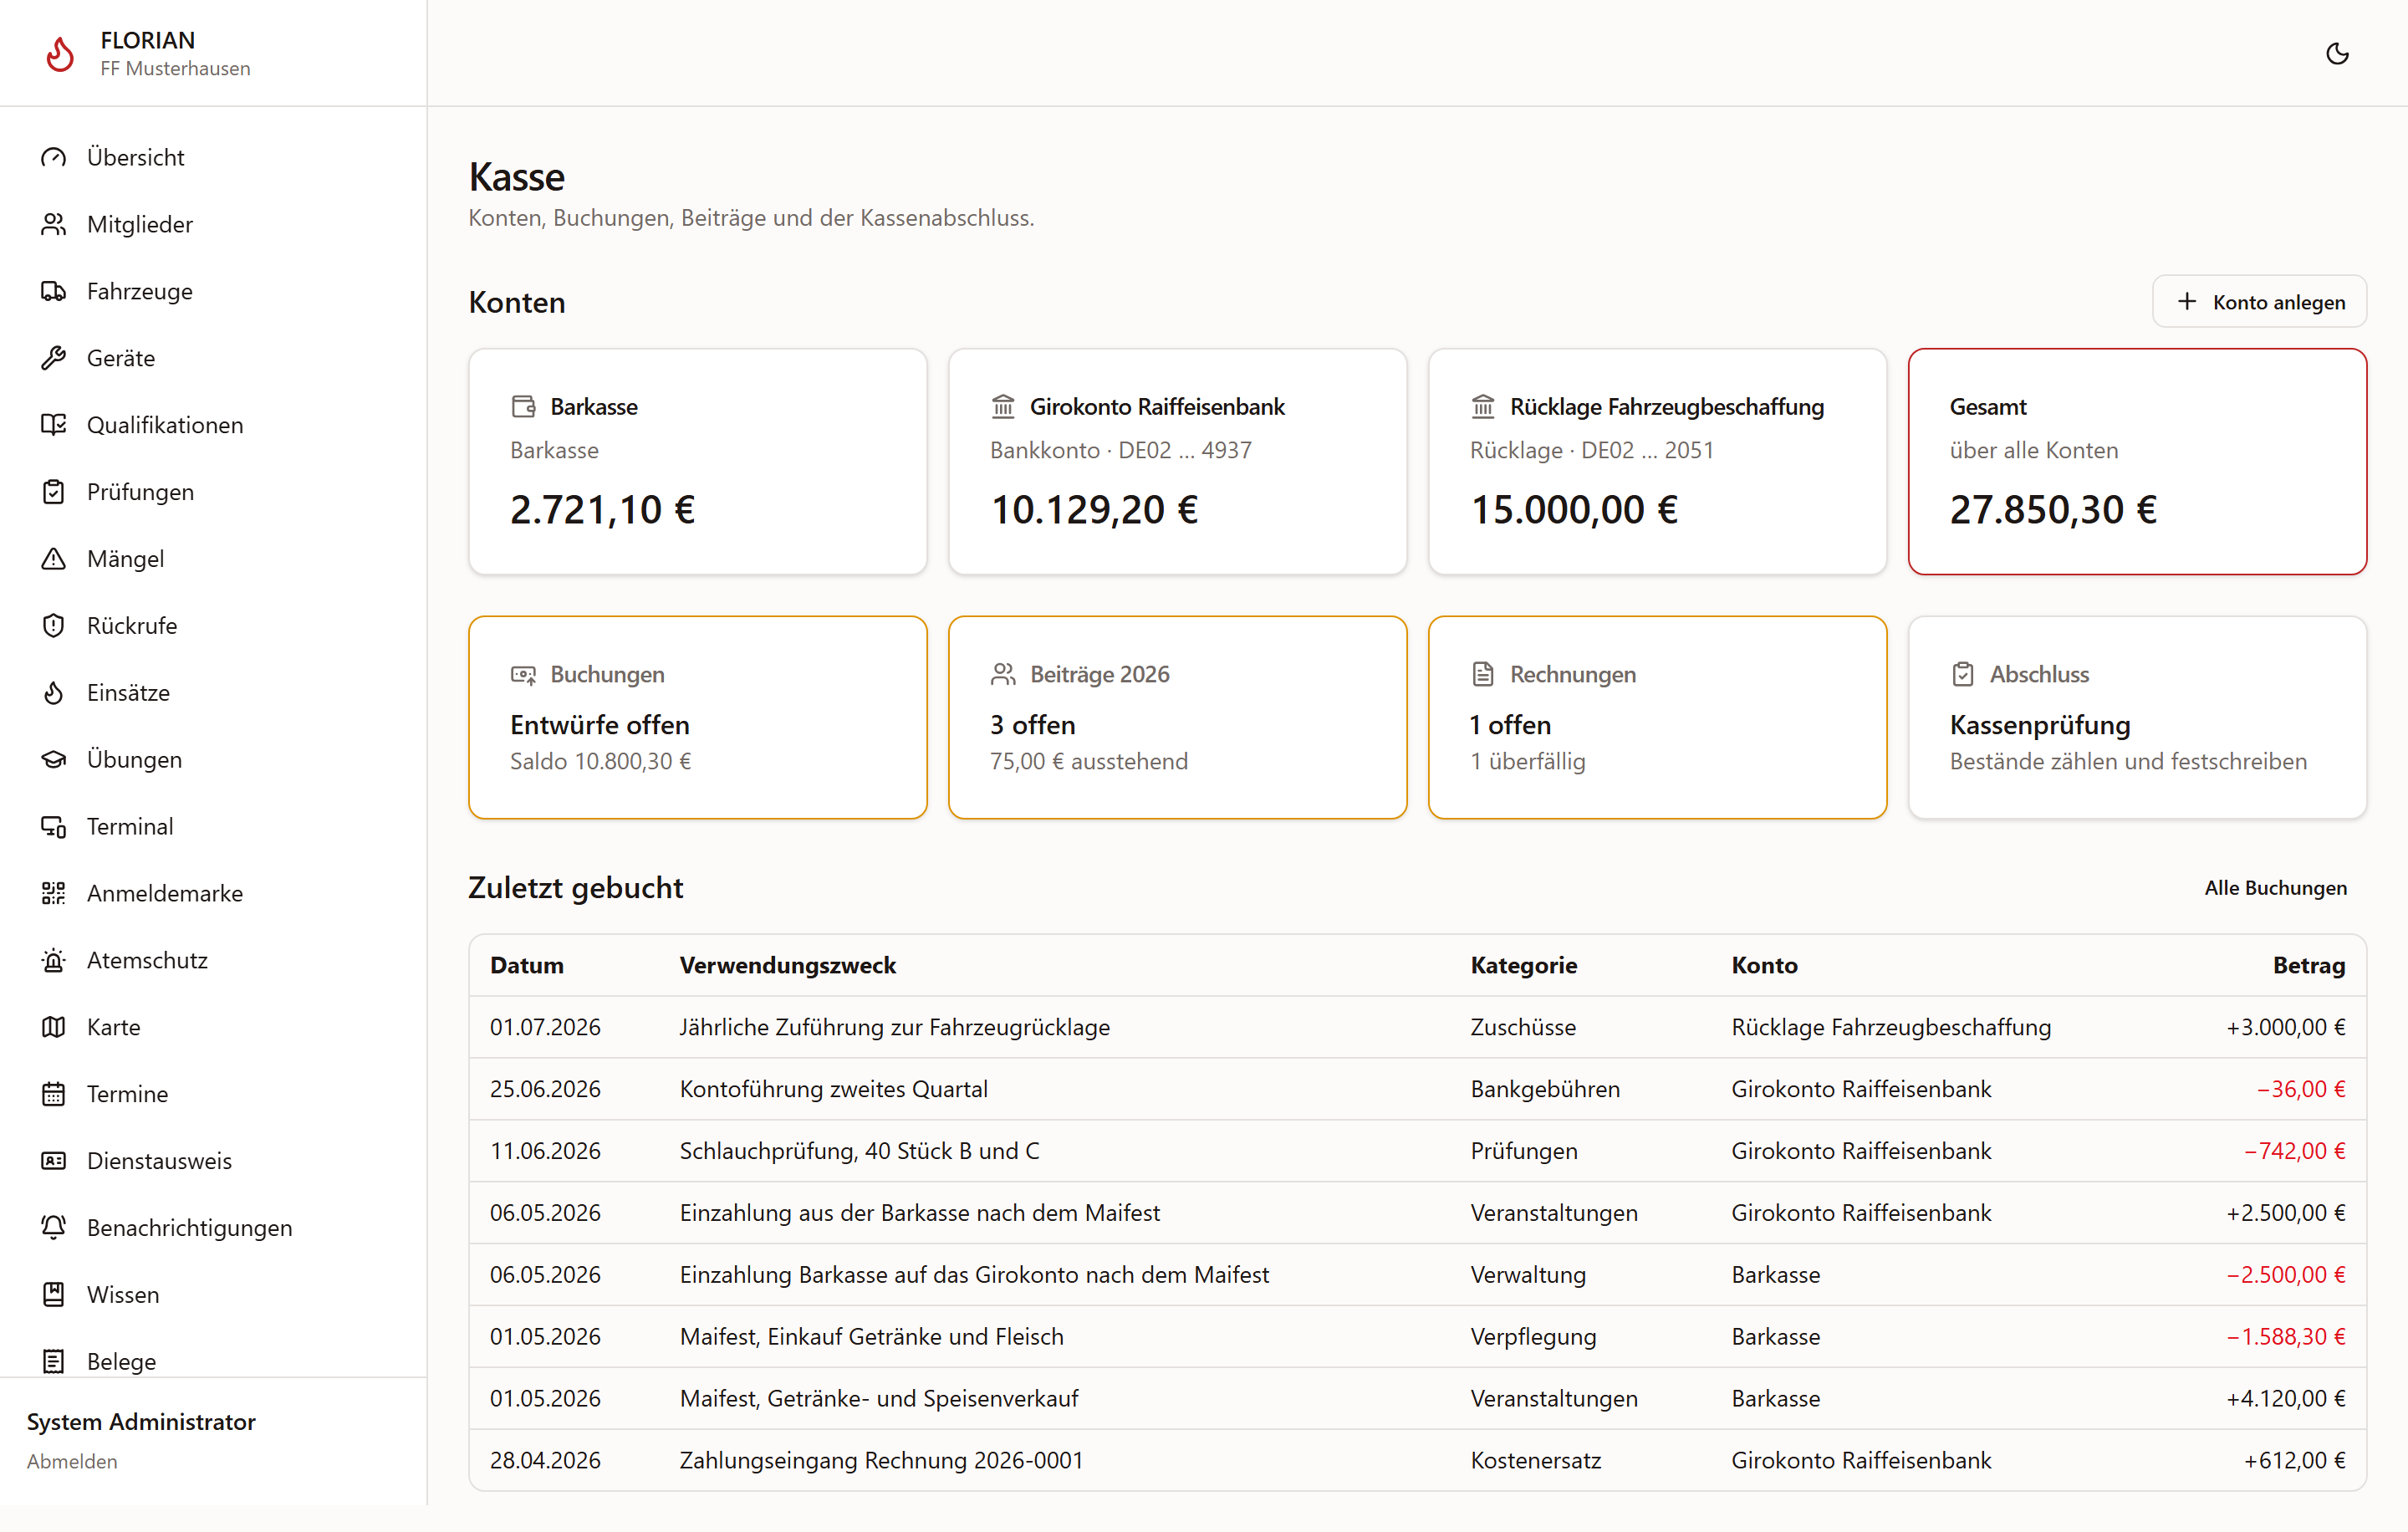This screenshot has width=2408, height=1532.
Task: Open the Girokonto Raiffeisenbank account card
Action: [x=1178, y=462]
